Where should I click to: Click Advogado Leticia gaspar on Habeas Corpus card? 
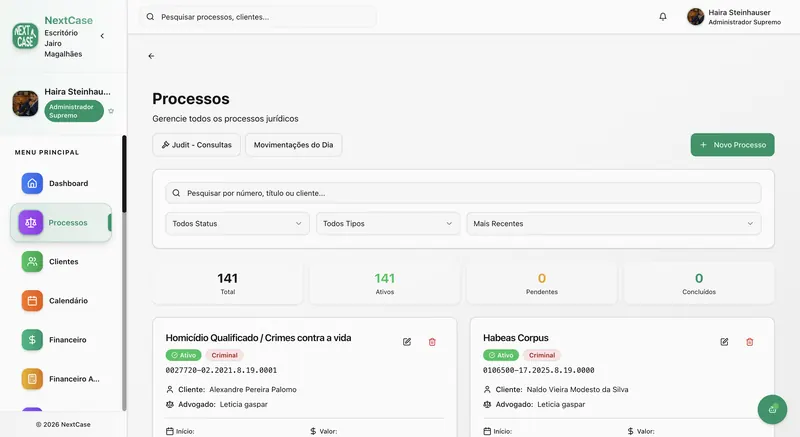pyautogui.click(x=561, y=404)
